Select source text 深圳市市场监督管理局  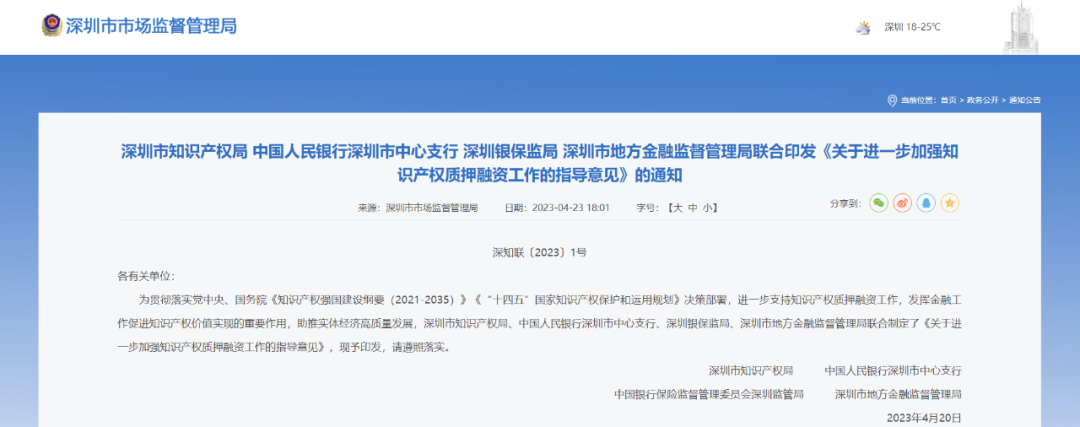[x=432, y=207]
